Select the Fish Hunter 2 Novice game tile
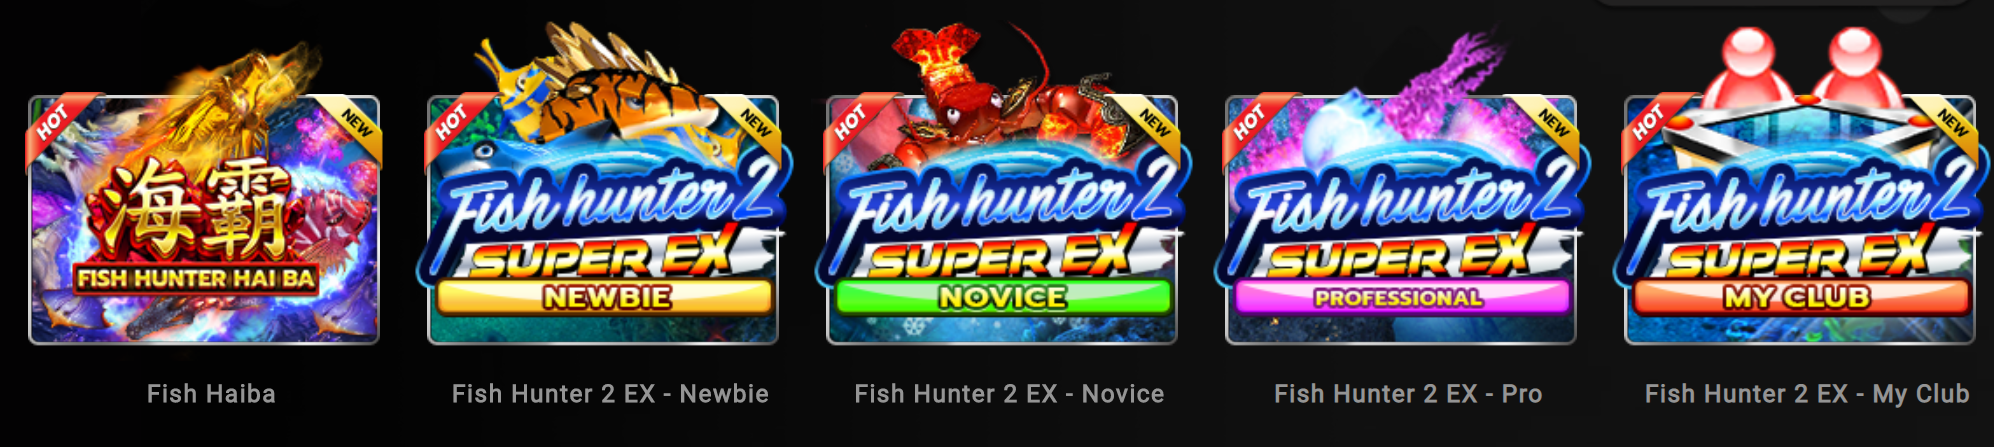Image resolution: width=1994 pixels, height=447 pixels. (1002, 220)
